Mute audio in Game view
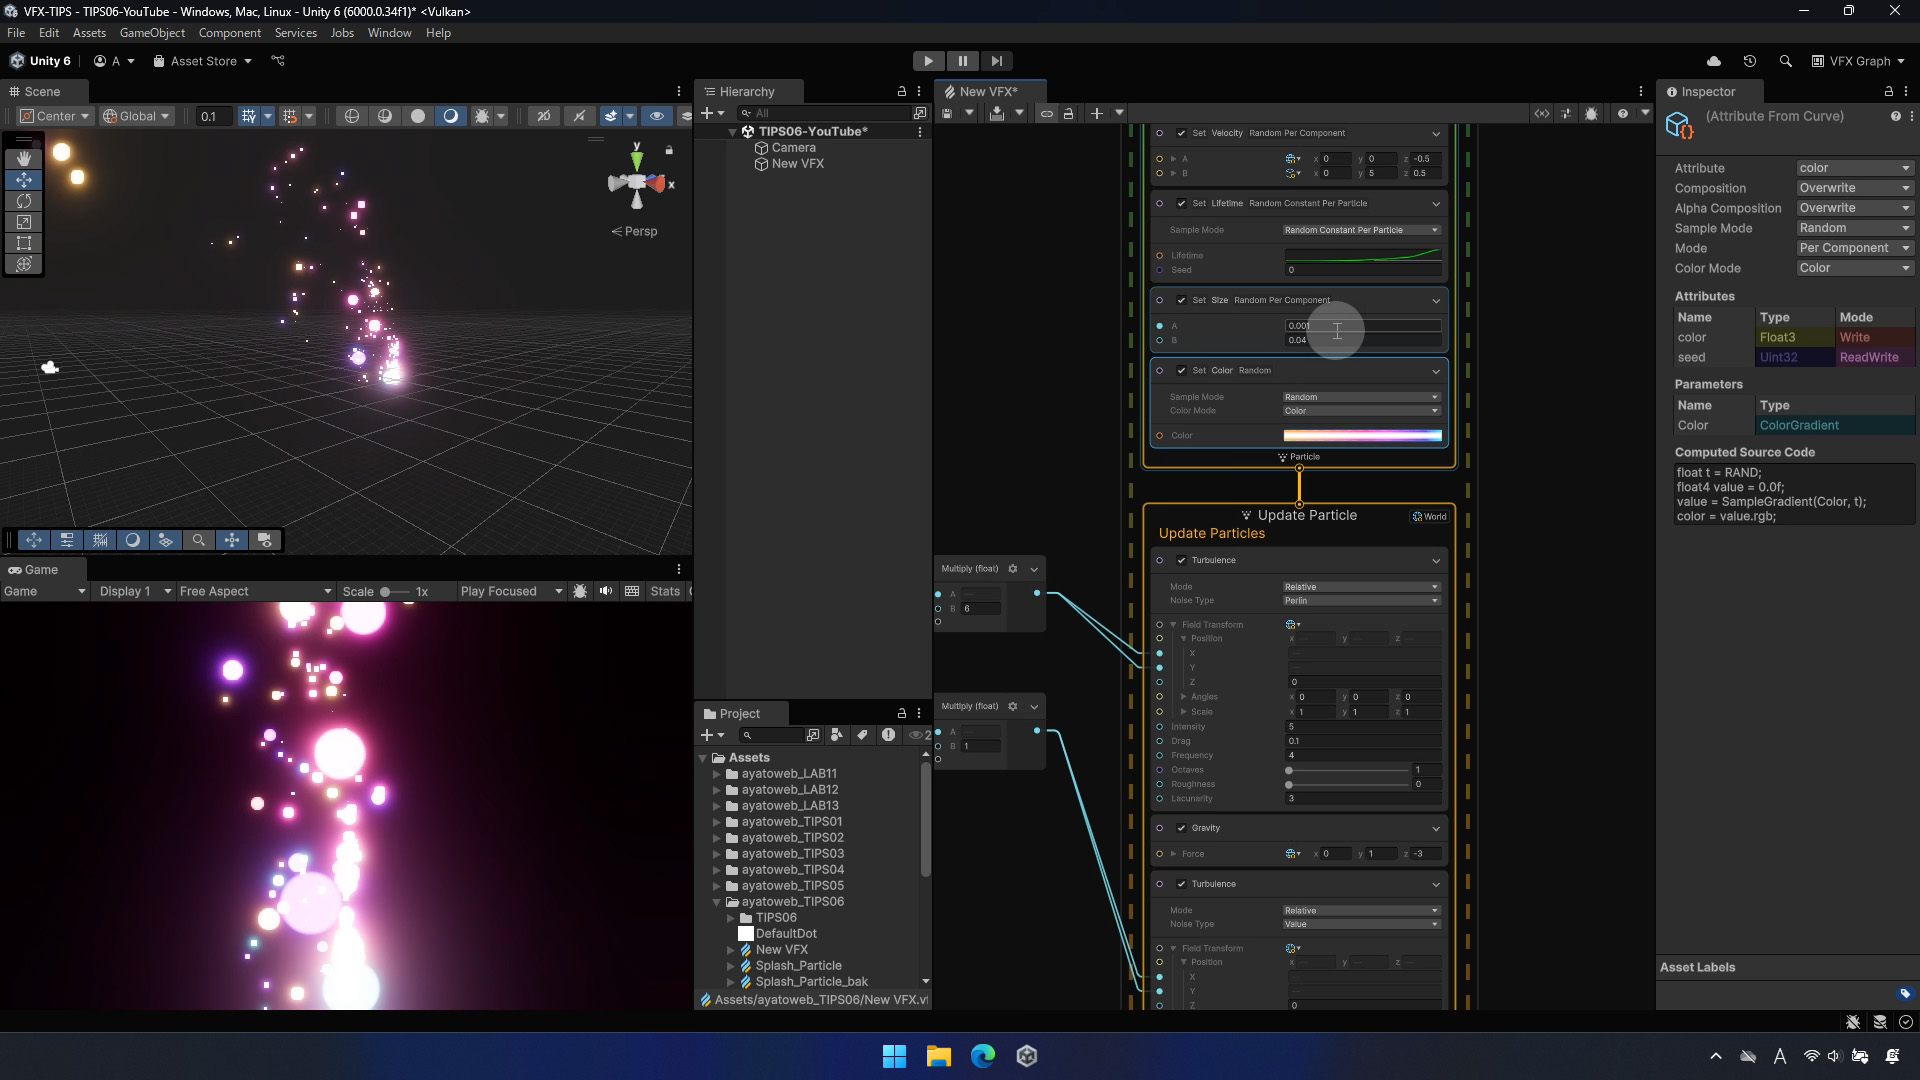1920x1080 pixels. pos(605,591)
